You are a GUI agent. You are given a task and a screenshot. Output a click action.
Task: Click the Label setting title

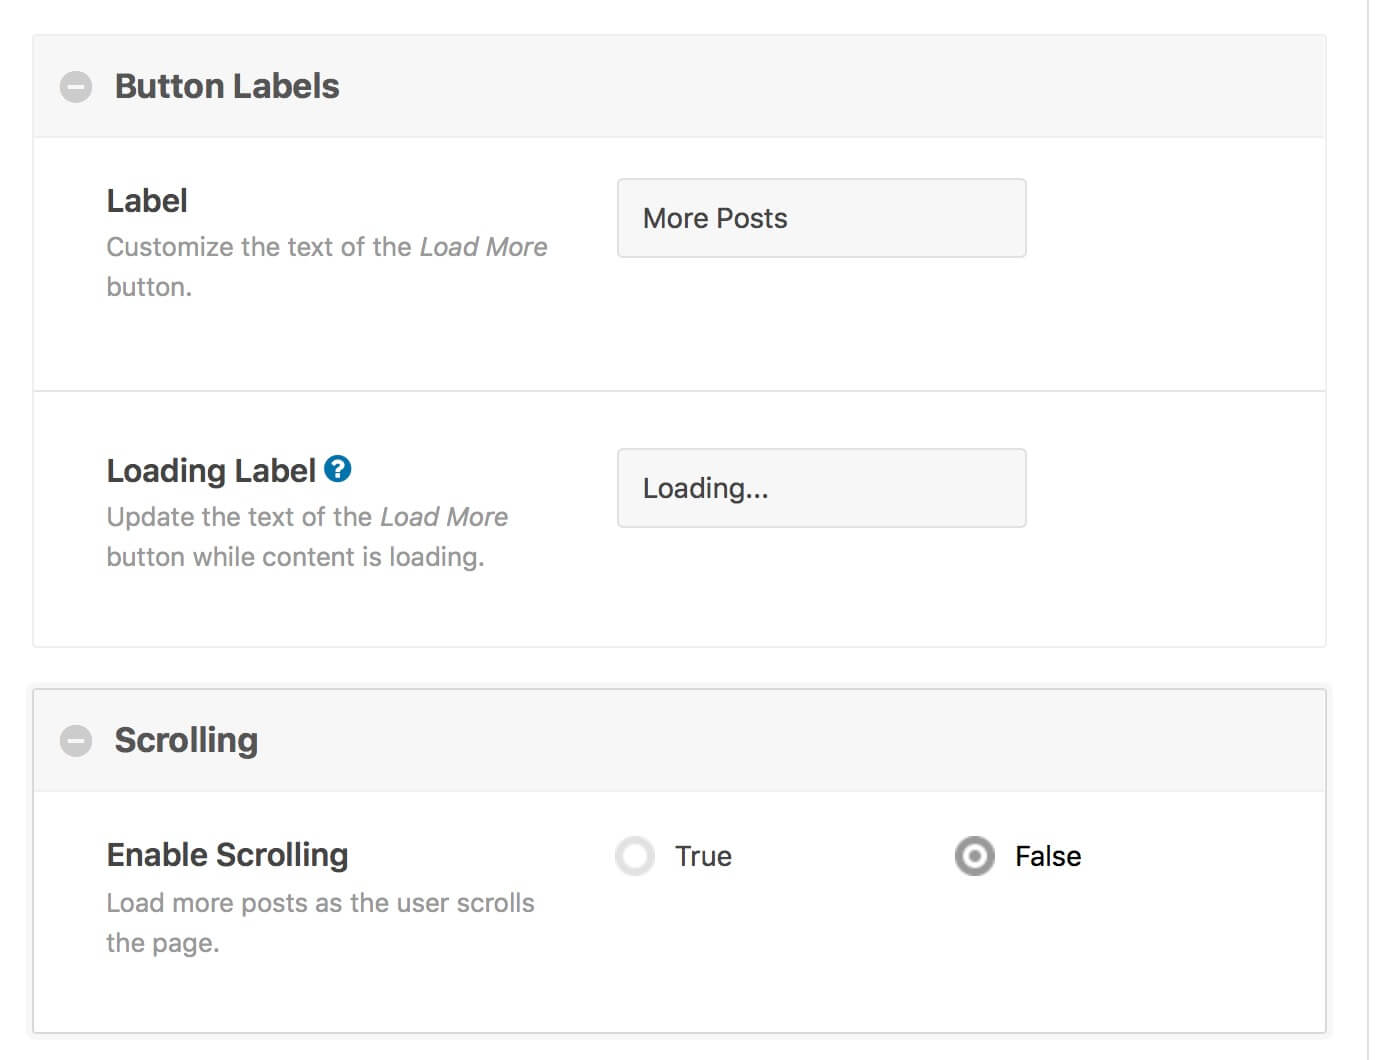[147, 201]
